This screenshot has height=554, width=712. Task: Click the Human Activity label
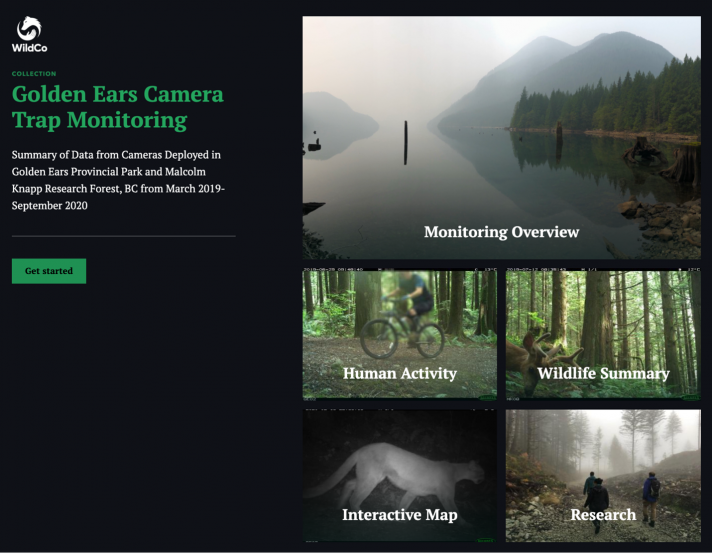click(400, 373)
